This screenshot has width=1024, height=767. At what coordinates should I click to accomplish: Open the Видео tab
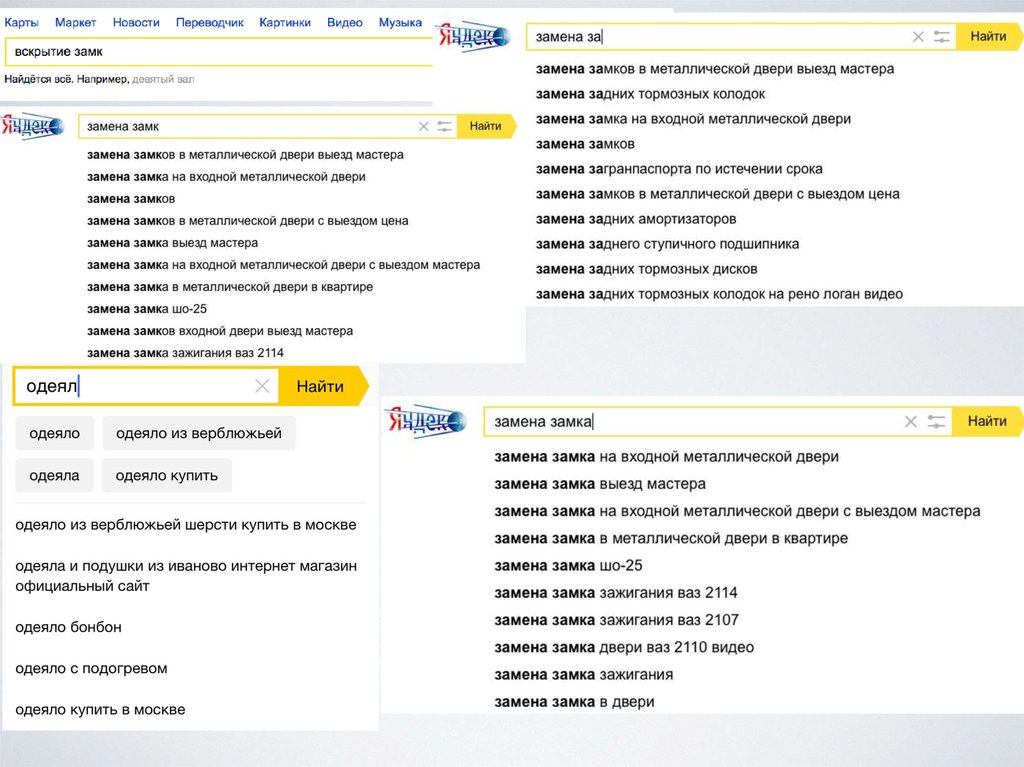point(345,22)
